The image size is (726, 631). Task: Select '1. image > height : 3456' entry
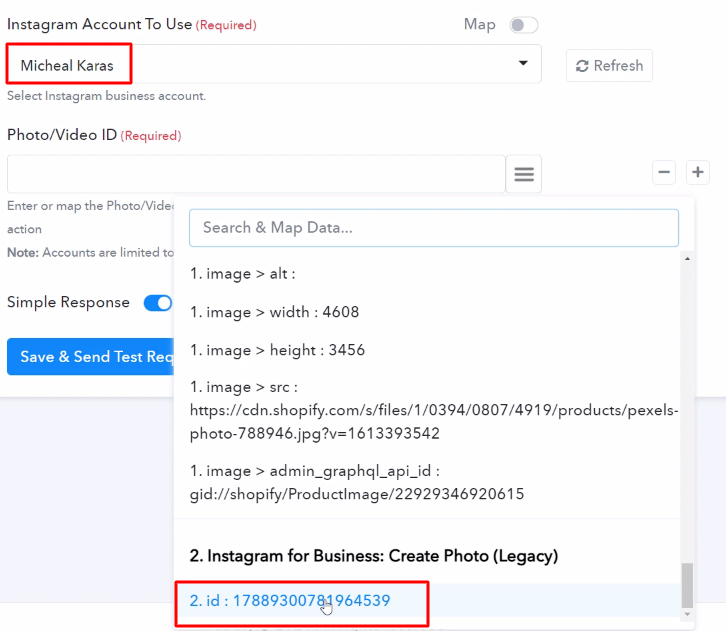(277, 350)
